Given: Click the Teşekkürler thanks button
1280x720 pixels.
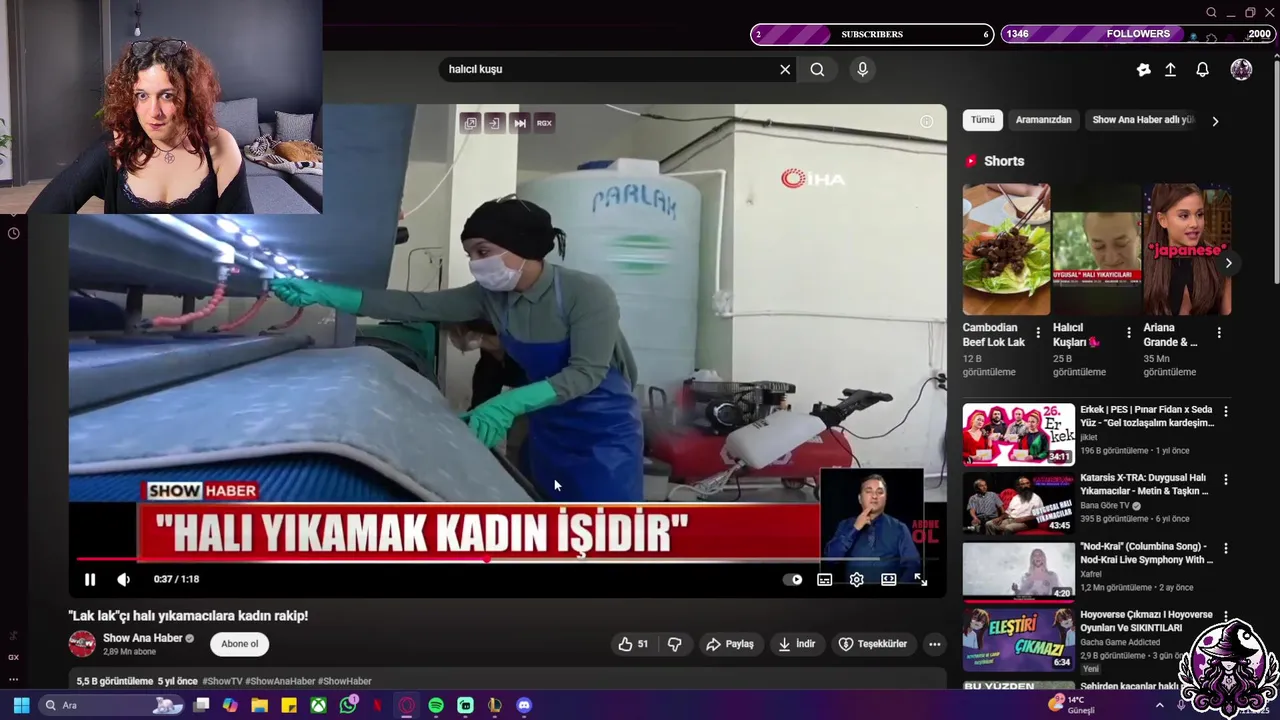Looking at the screenshot, I should pos(873,644).
